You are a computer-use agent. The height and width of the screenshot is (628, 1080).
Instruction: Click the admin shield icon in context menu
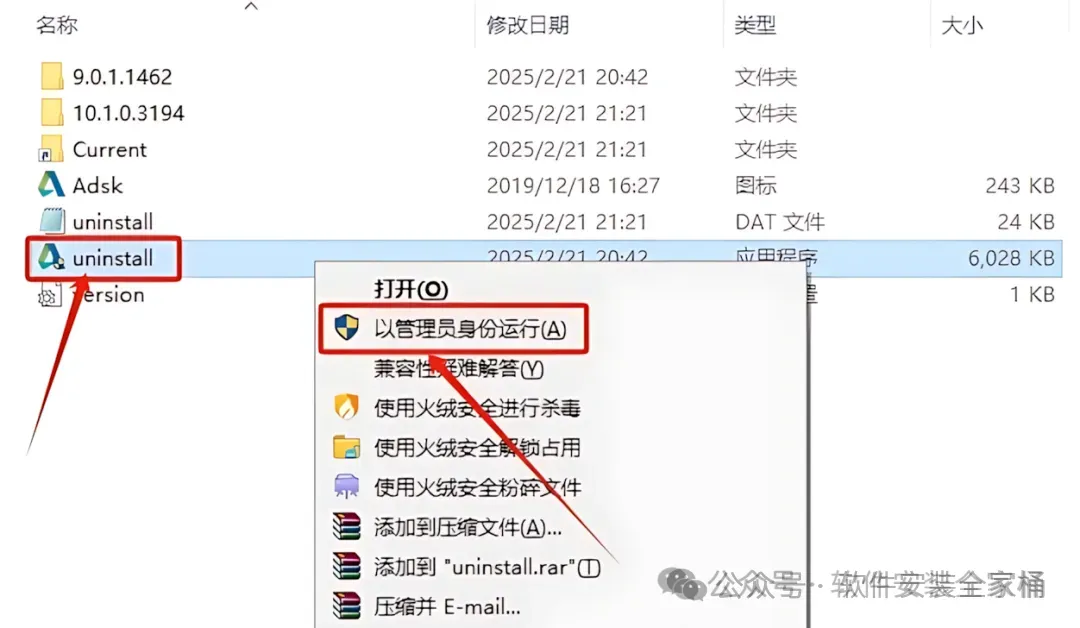pos(346,328)
